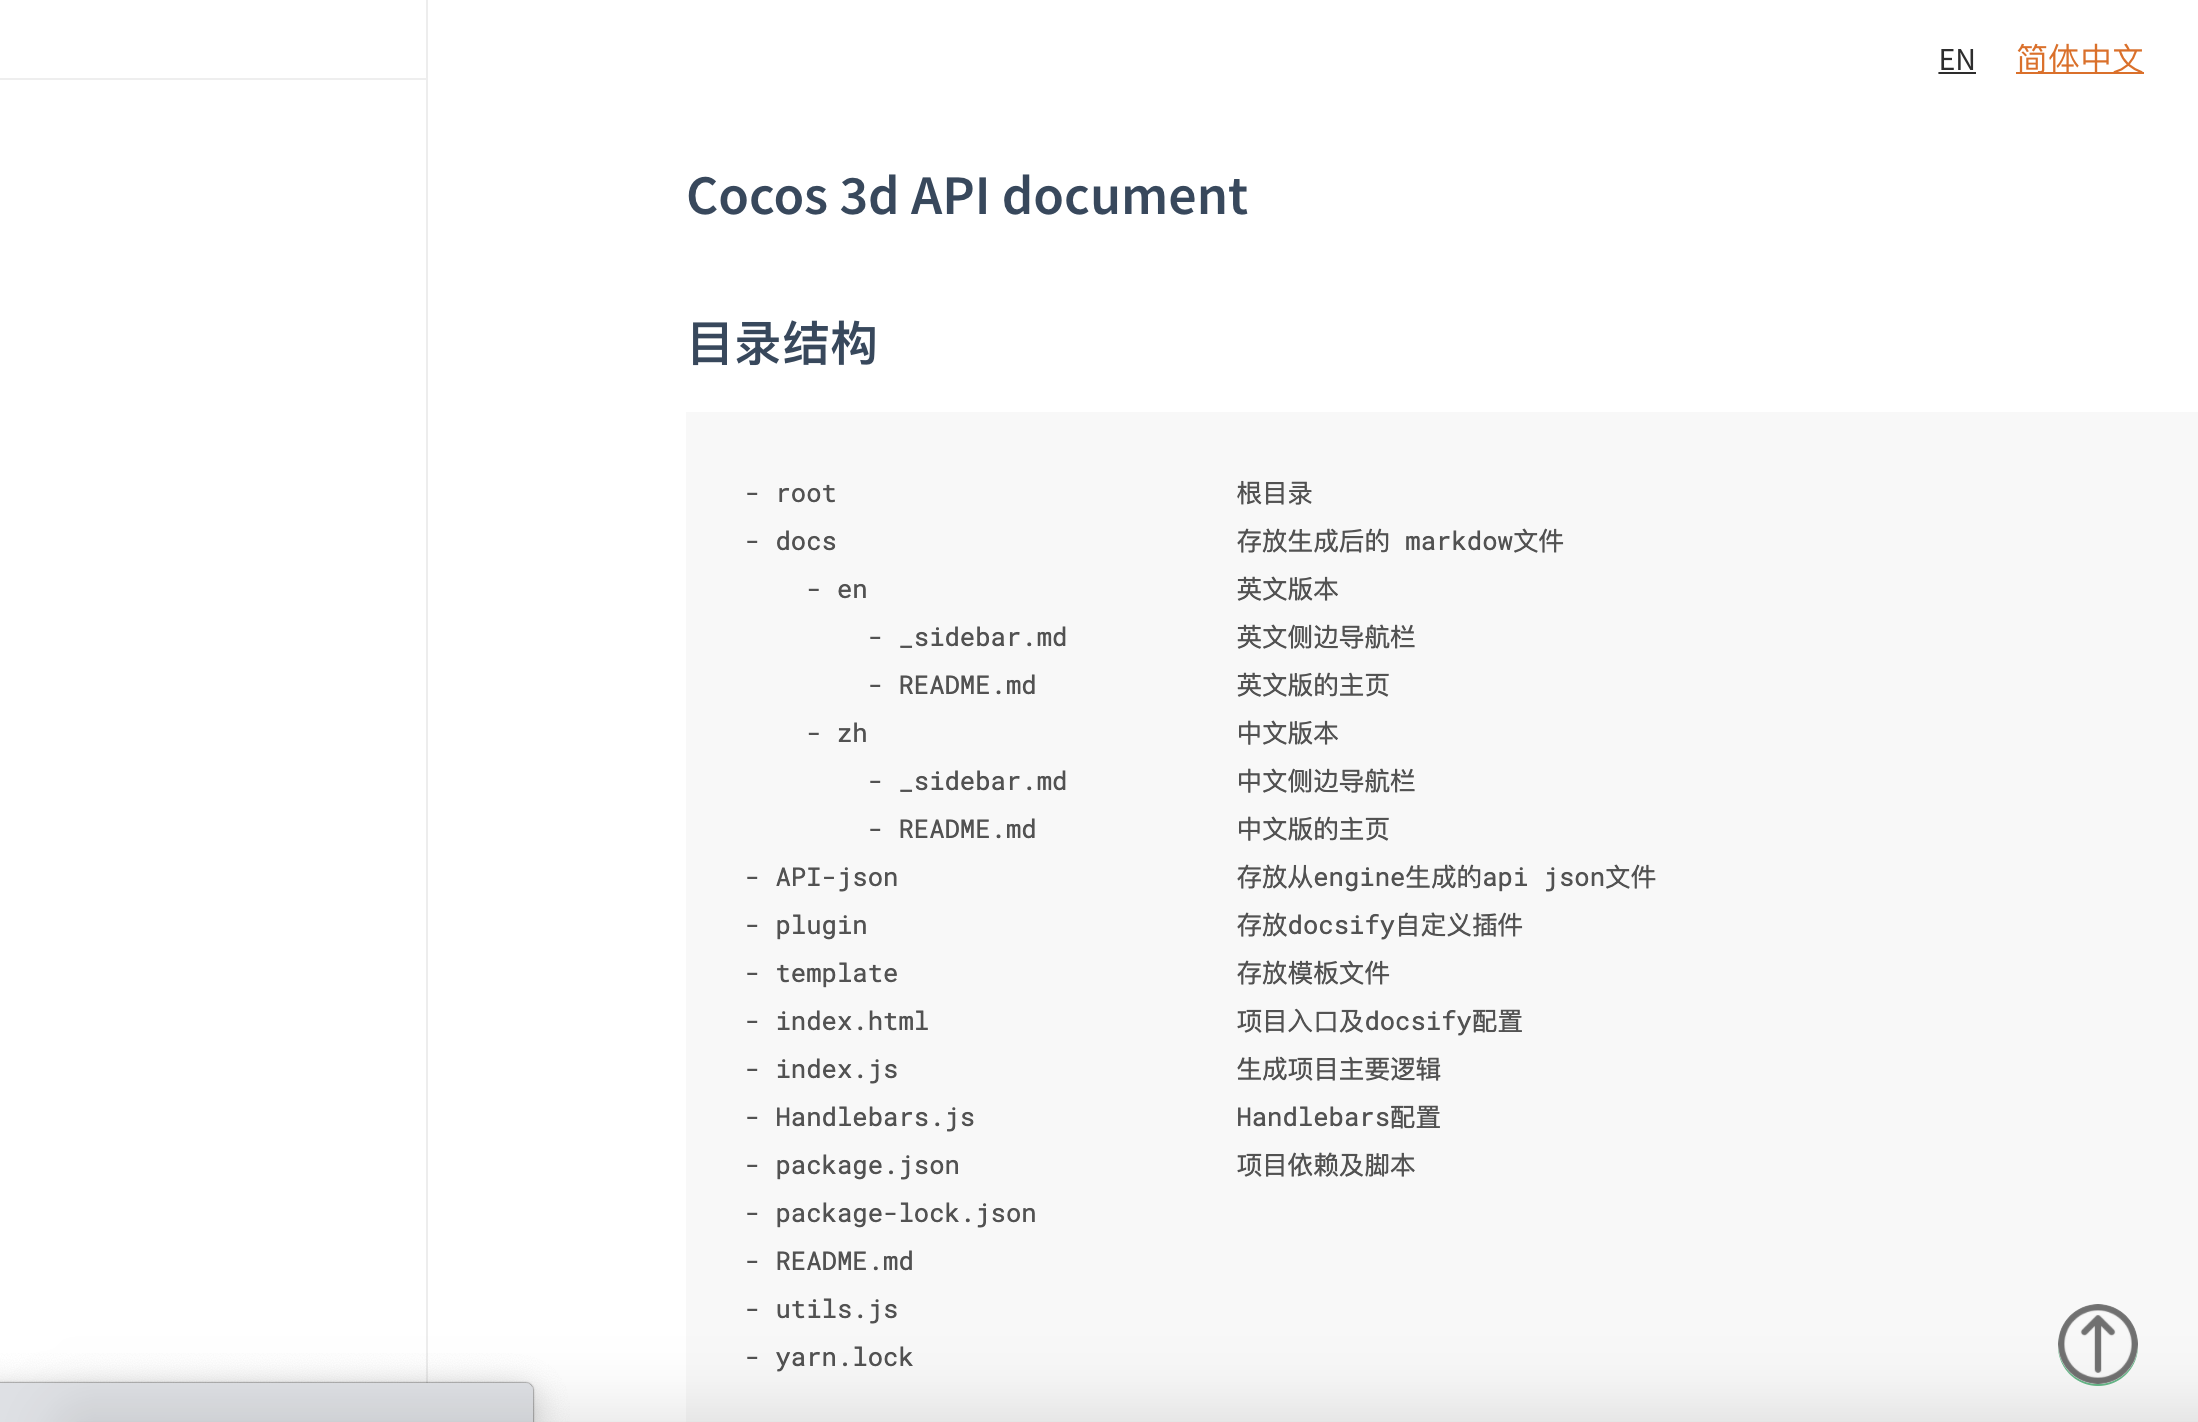Click the 目录结构 section heading
Image resolution: width=2198 pixels, height=1422 pixels.
click(782, 344)
